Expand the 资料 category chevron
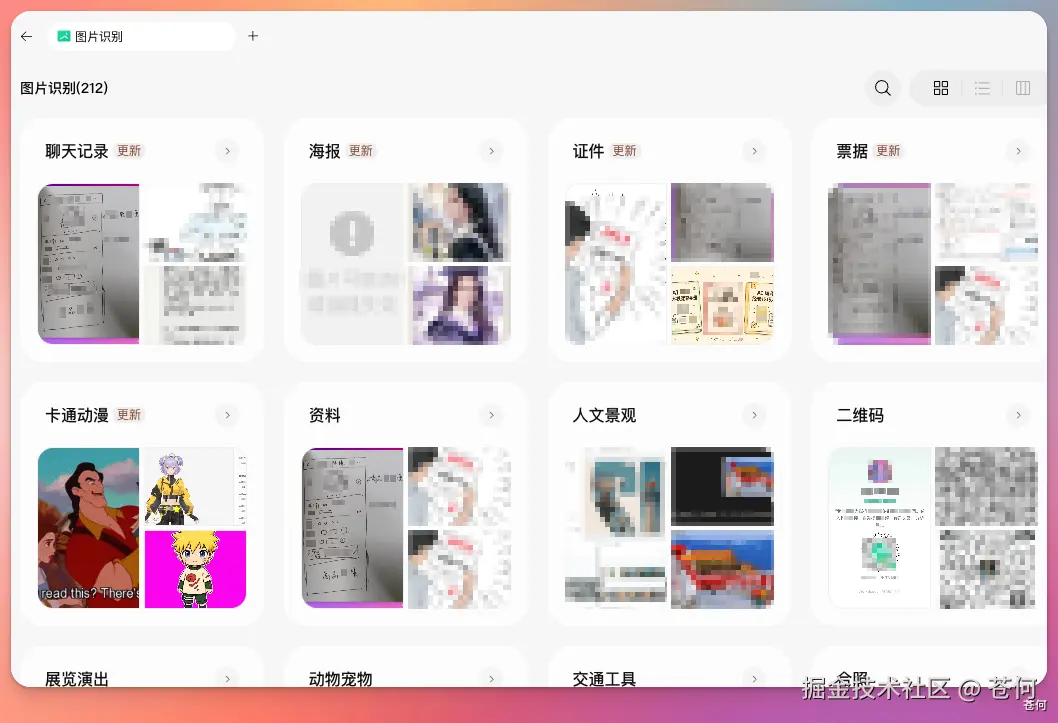Image resolution: width=1058 pixels, height=723 pixels. tap(491, 415)
